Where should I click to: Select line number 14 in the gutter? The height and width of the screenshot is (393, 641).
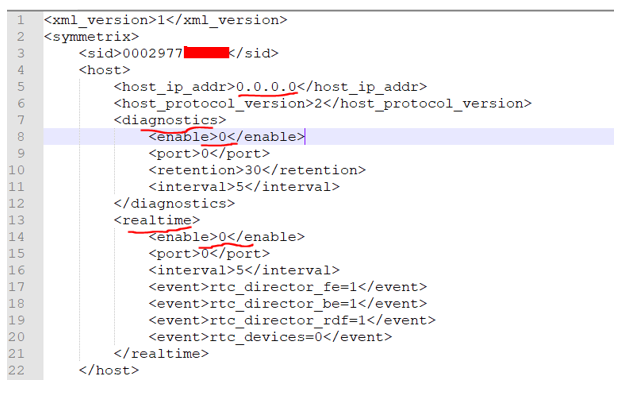(x=16, y=237)
